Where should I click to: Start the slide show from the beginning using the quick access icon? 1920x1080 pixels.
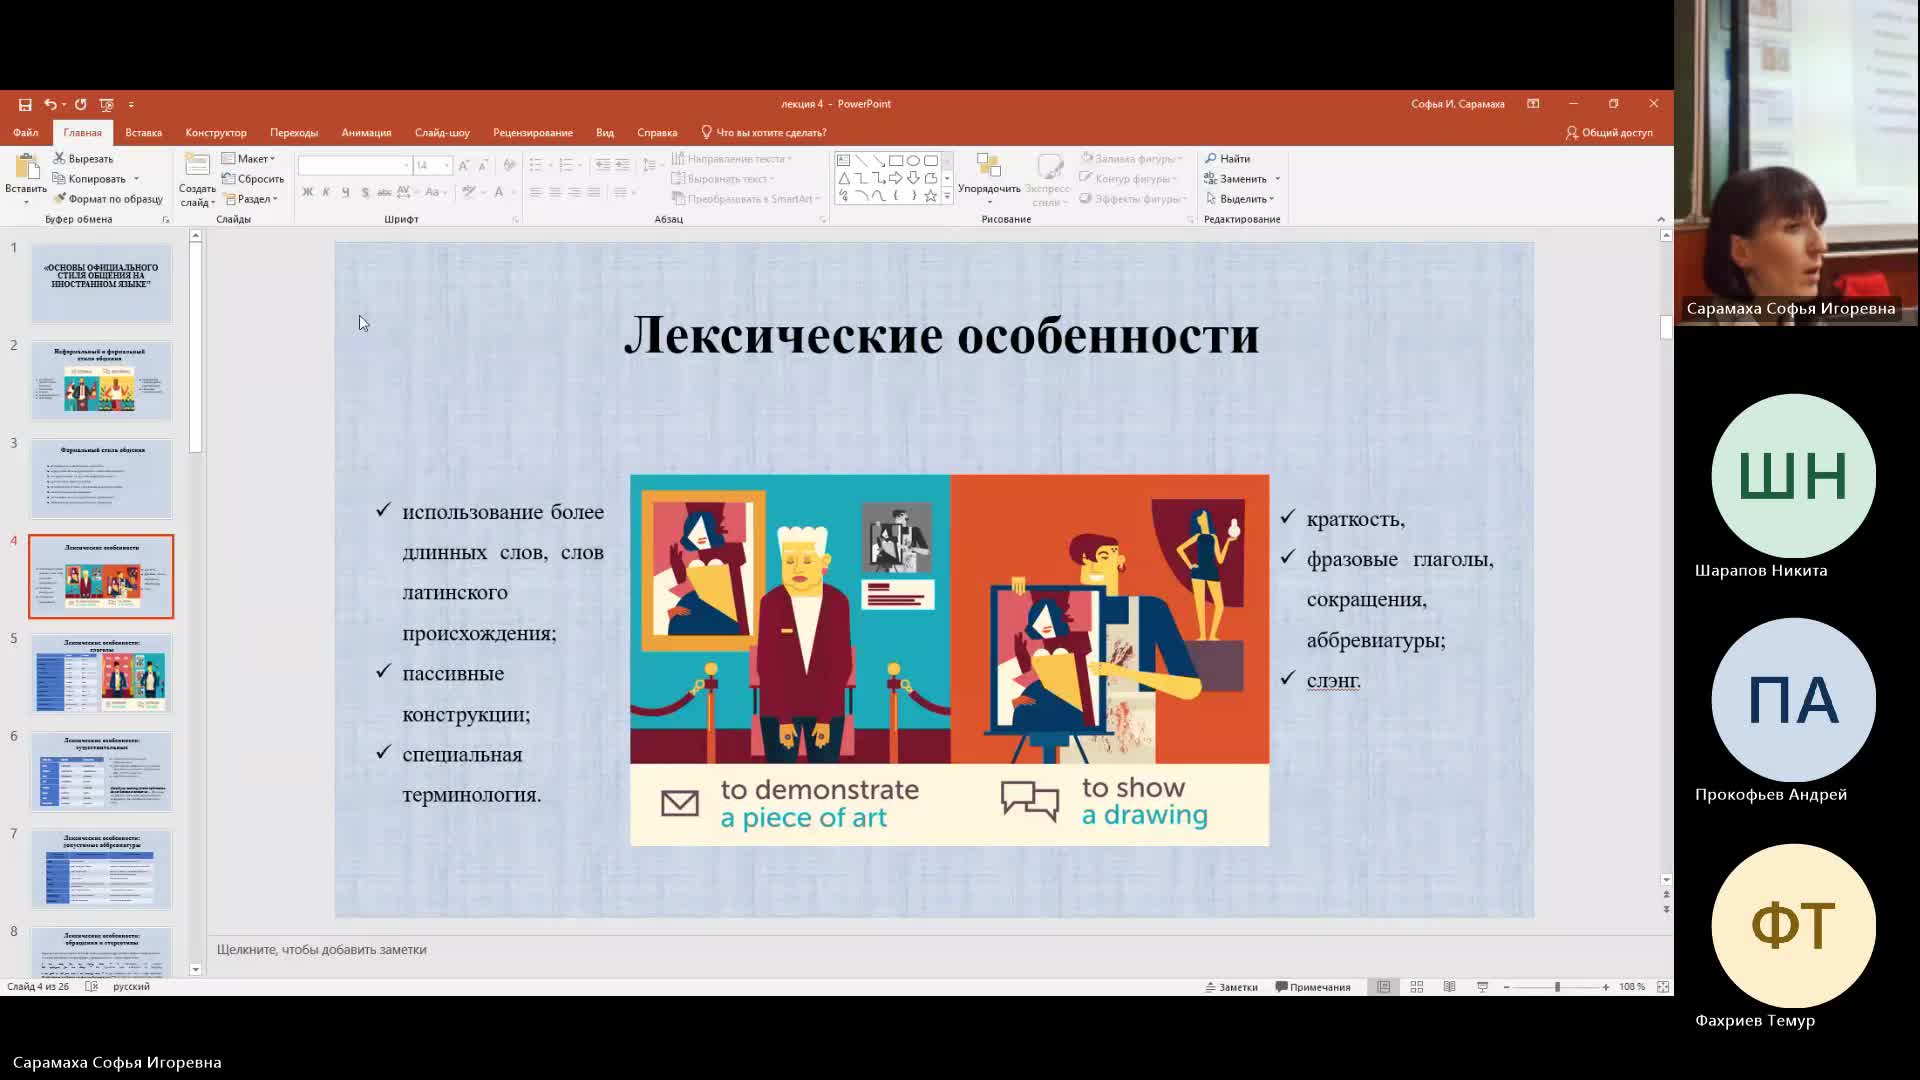pos(107,104)
